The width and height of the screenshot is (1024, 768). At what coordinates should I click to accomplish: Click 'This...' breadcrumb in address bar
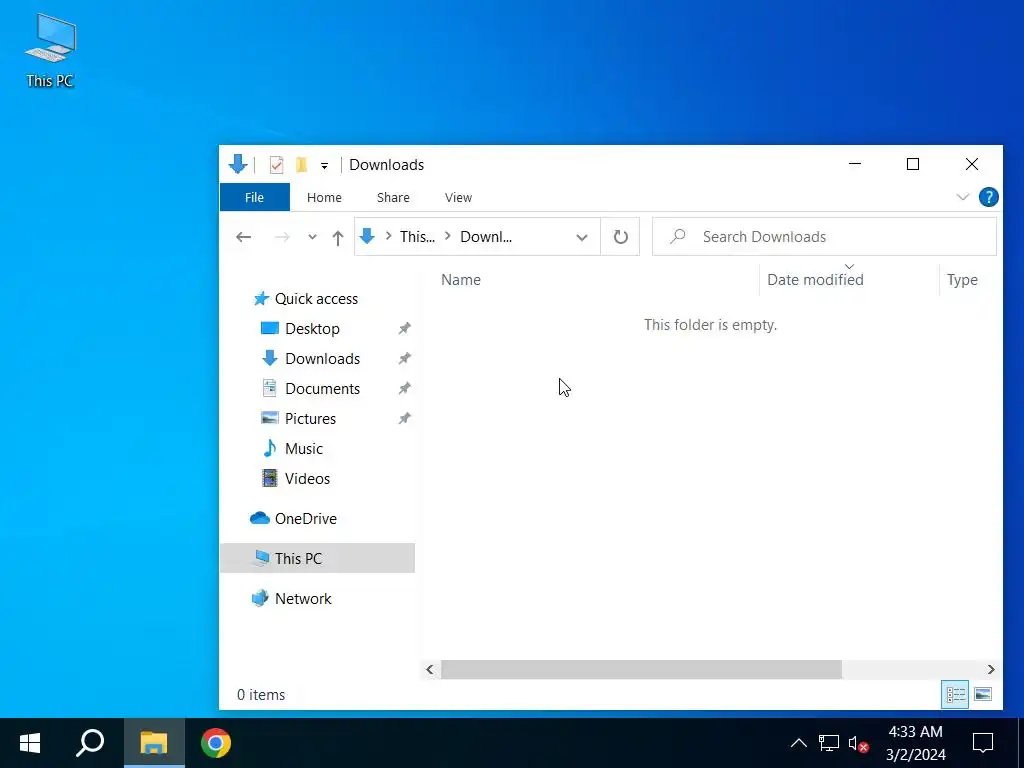tap(417, 236)
